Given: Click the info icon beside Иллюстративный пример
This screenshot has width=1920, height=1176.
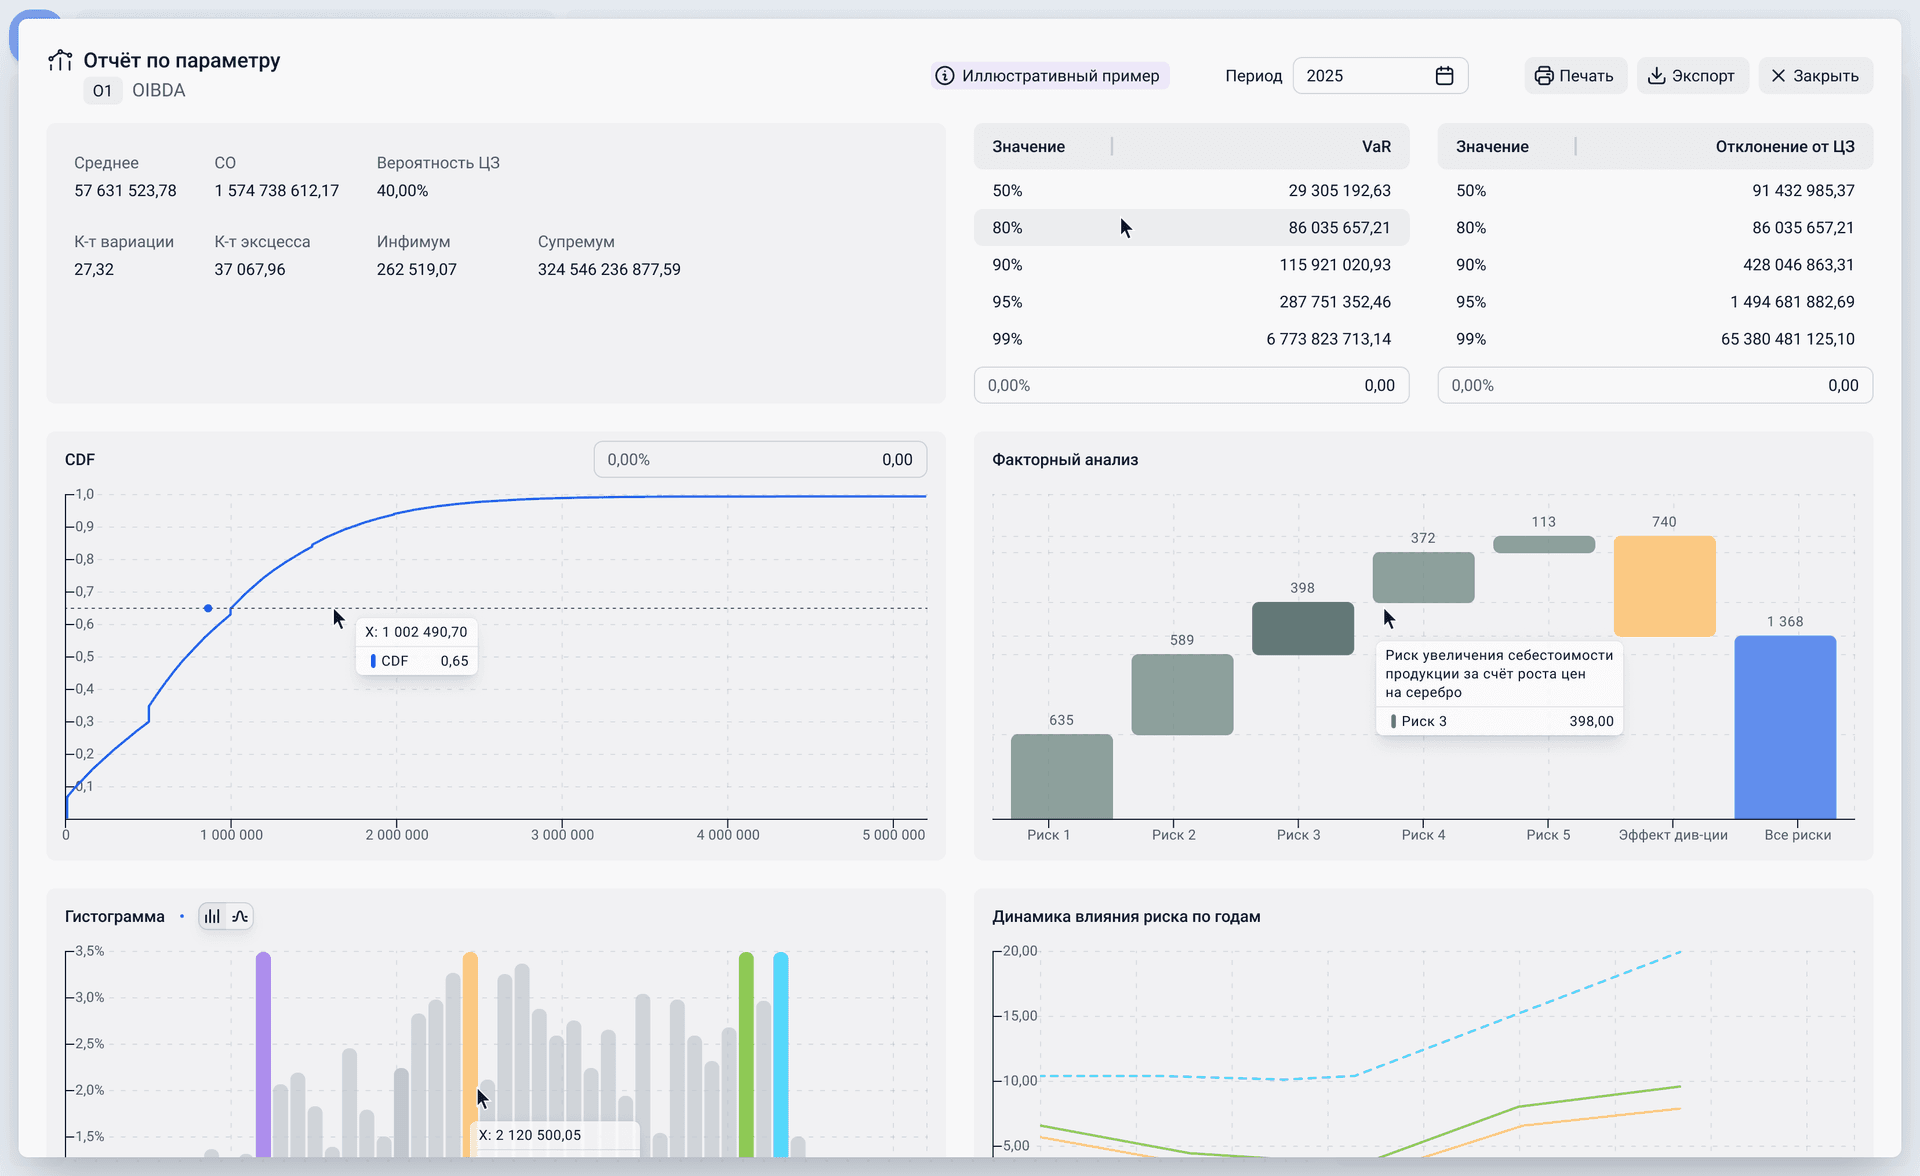Looking at the screenshot, I should pos(944,76).
